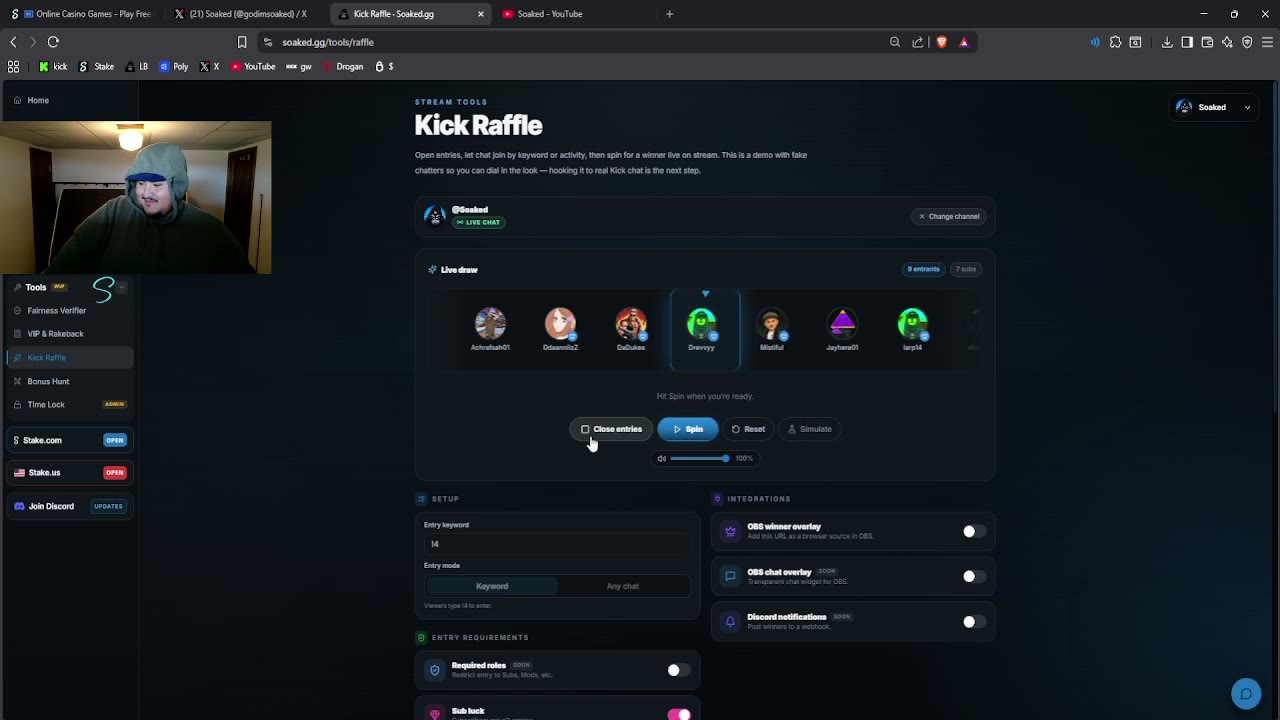This screenshot has width=1280, height=720.
Task: Click the OBS chat overlay bubble icon
Action: (x=730, y=576)
